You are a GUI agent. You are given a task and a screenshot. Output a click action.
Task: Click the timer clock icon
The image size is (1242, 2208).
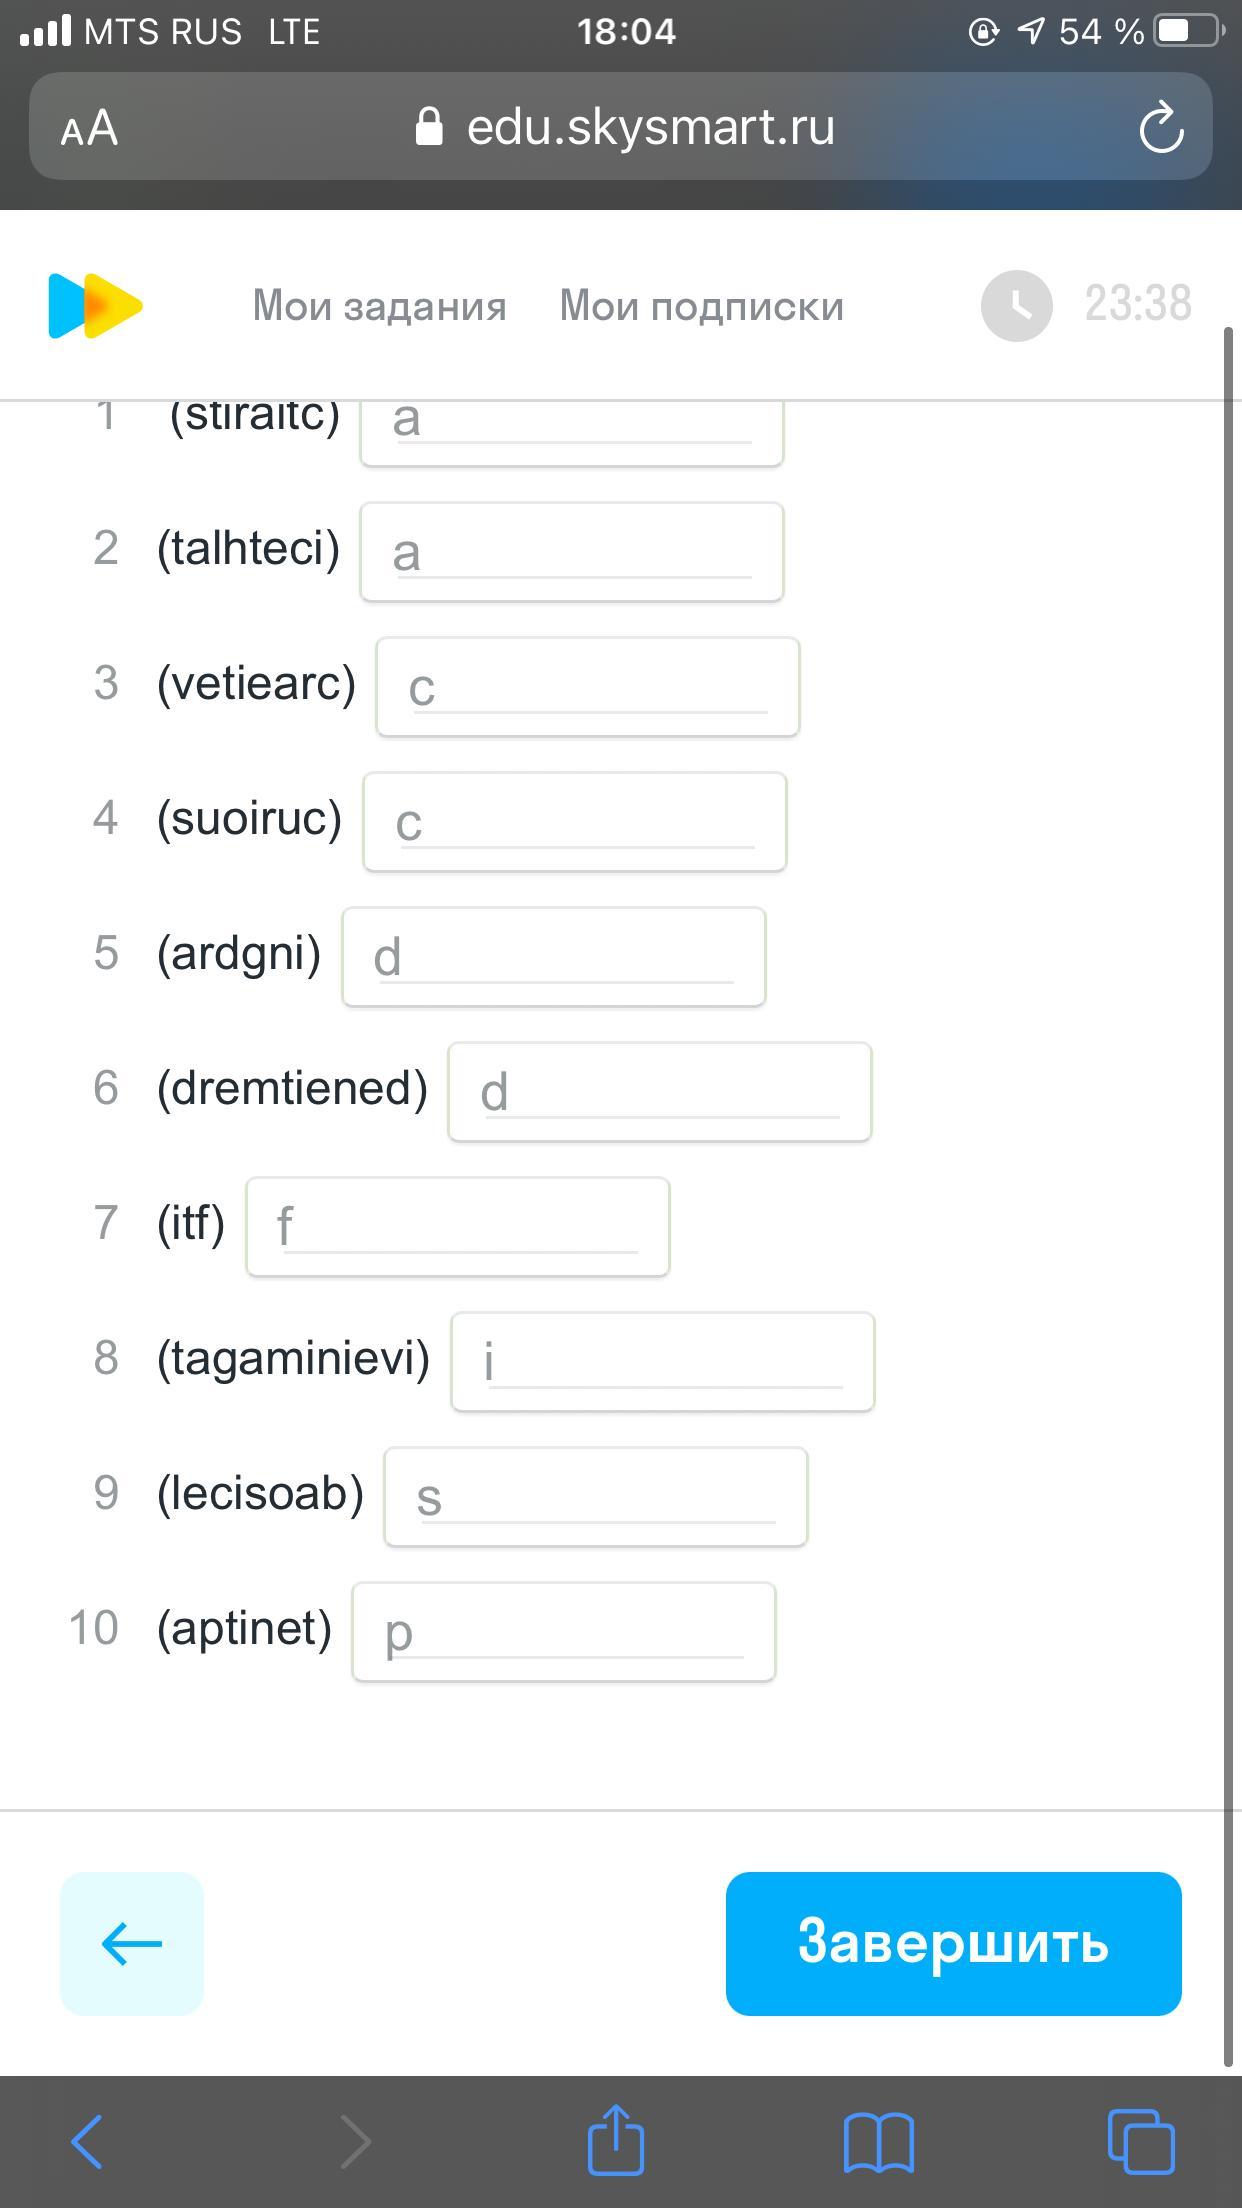click(x=1016, y=305)
